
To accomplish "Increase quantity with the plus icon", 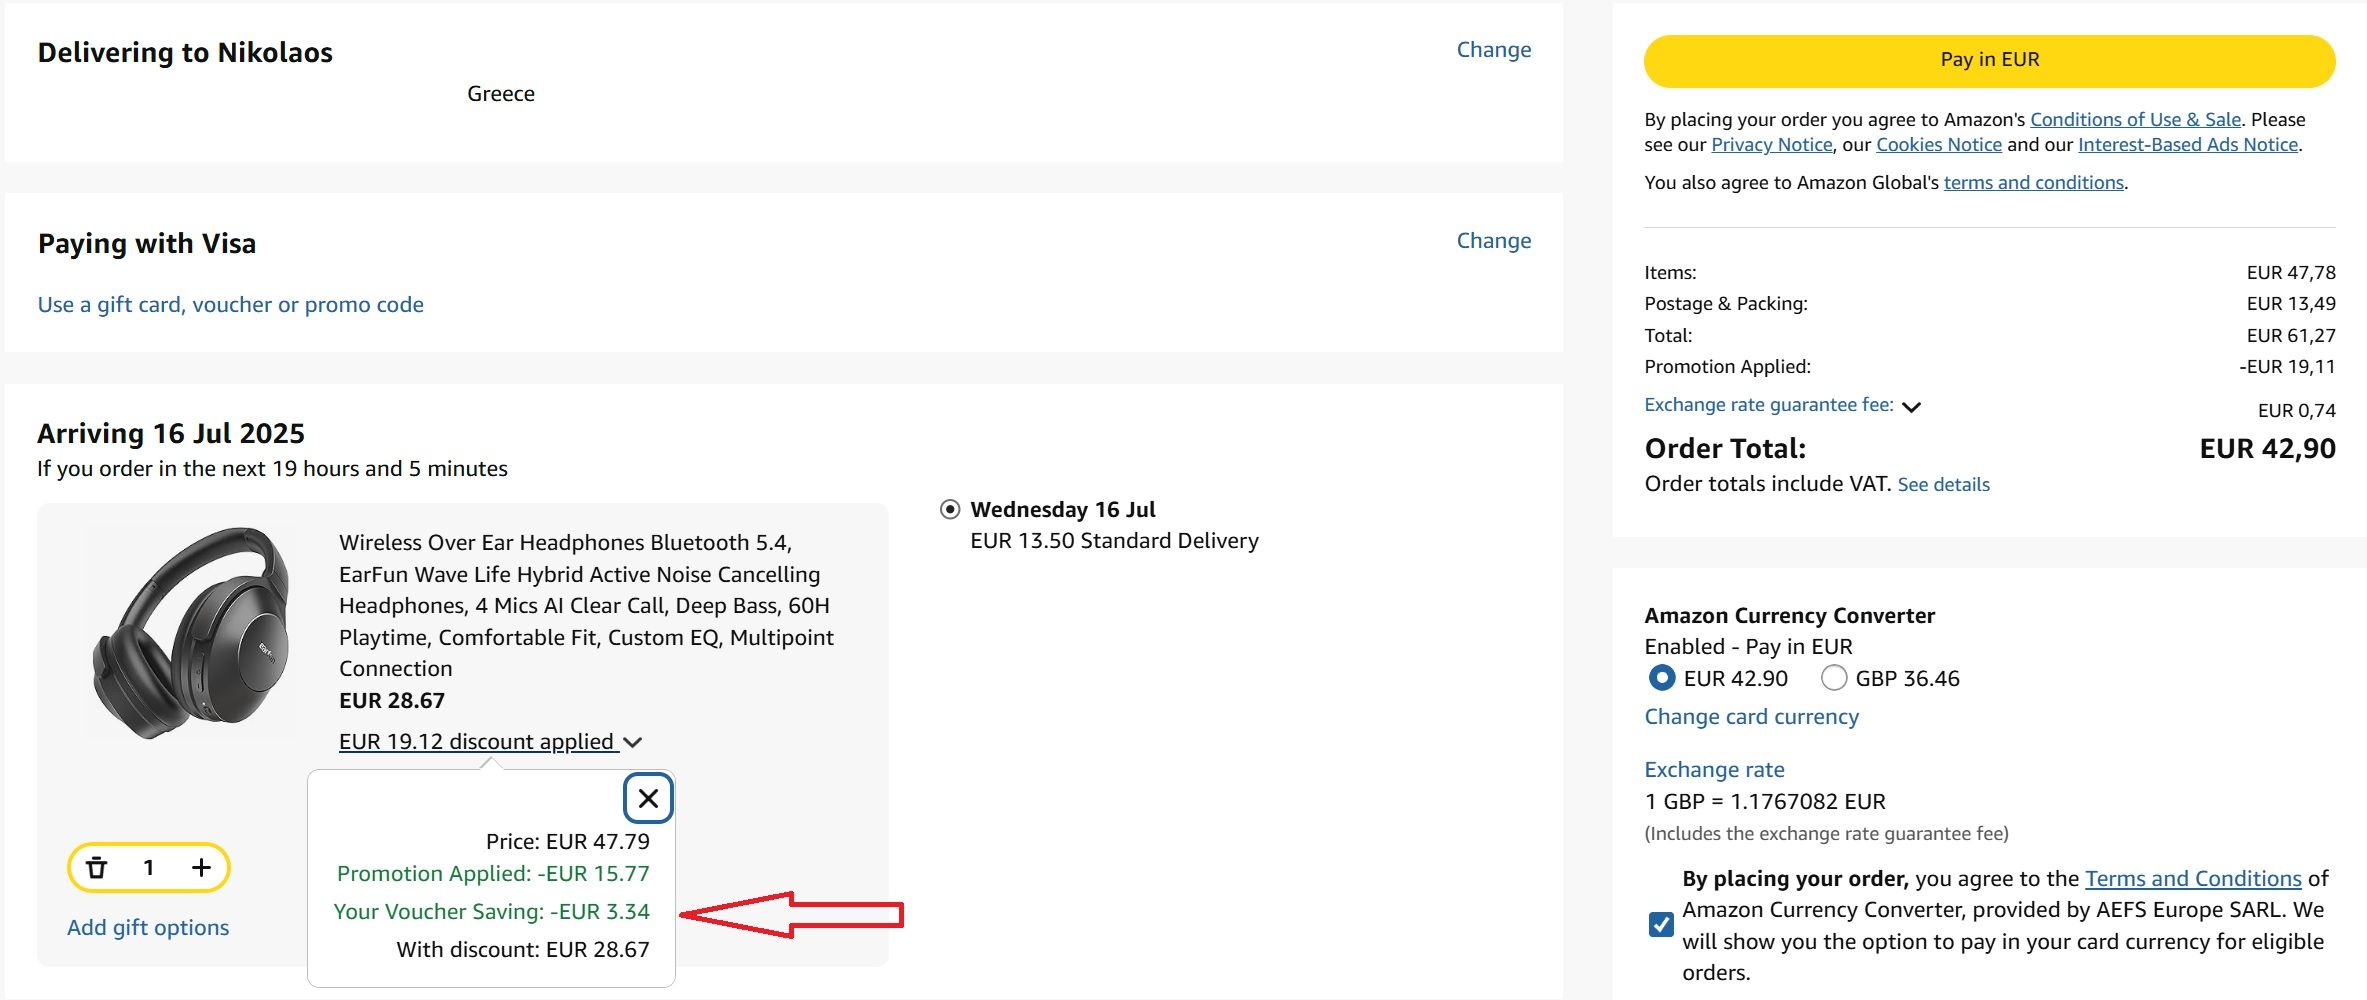I will (201, 868).
